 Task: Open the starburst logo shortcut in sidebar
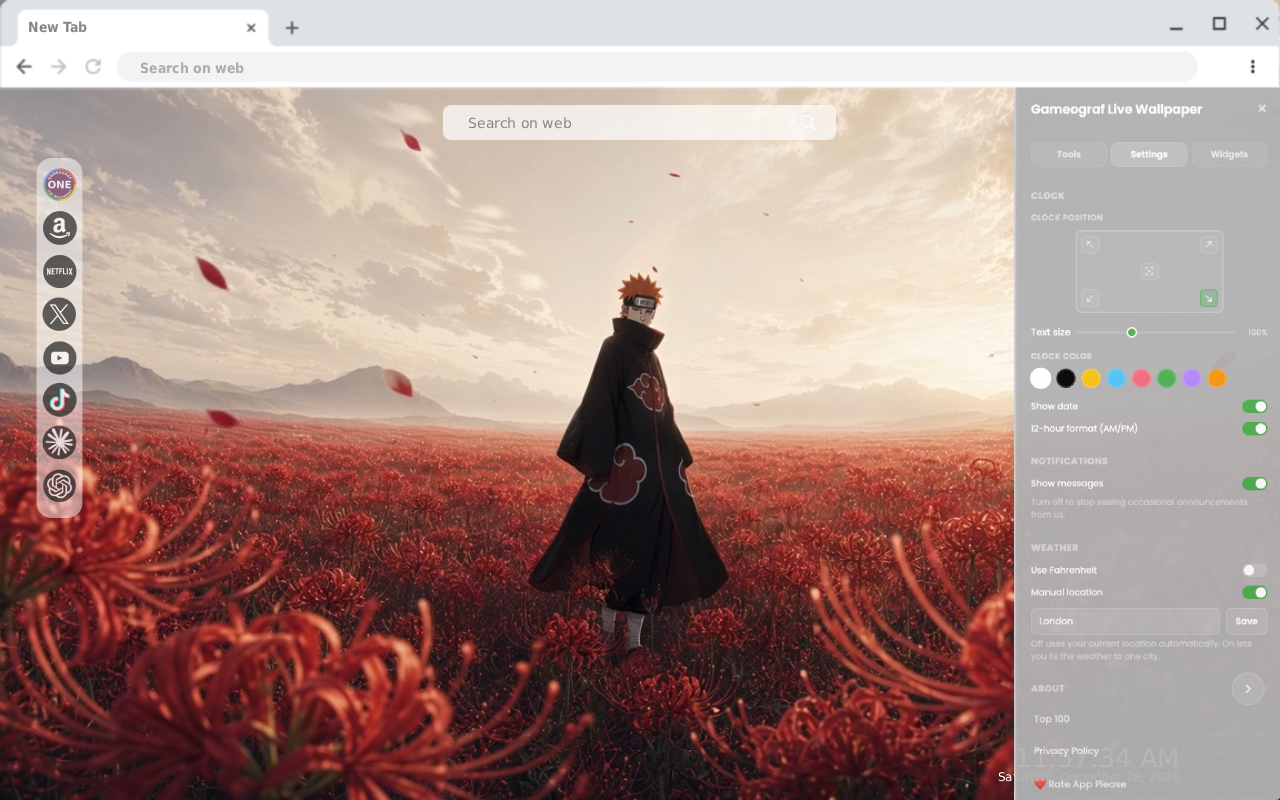point(60,443)
